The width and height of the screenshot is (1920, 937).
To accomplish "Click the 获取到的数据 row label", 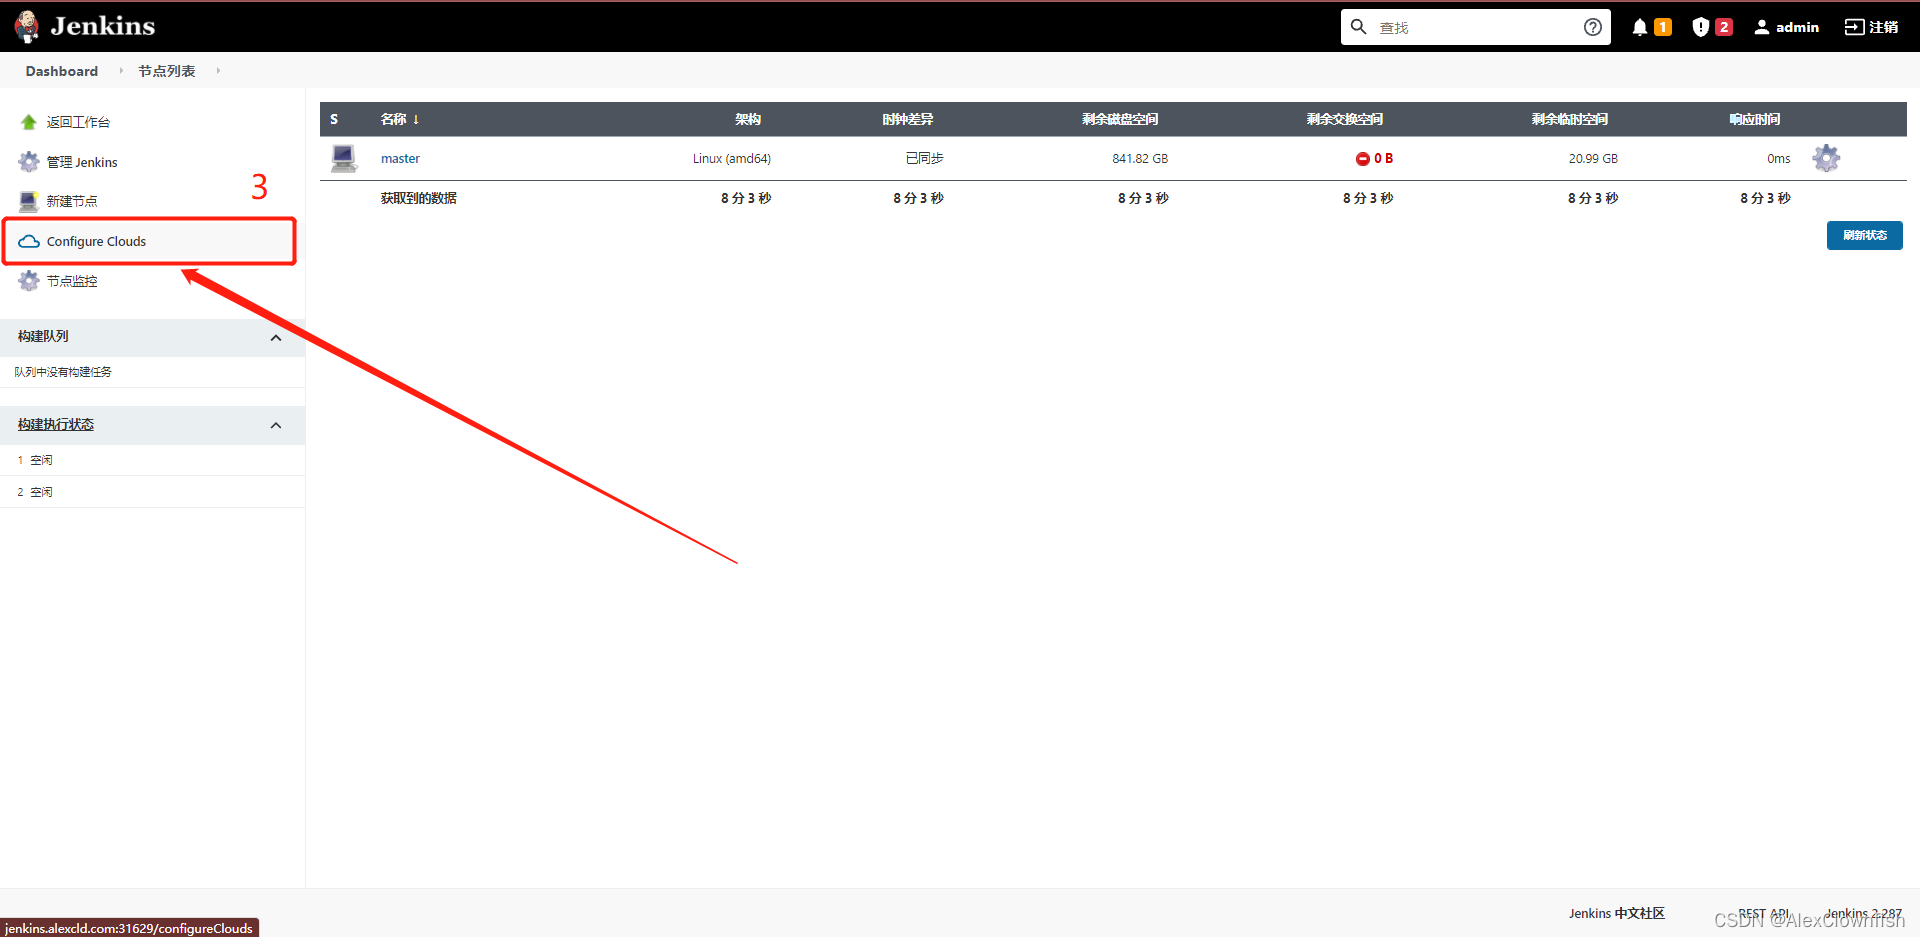I will (x=419, y=198).
